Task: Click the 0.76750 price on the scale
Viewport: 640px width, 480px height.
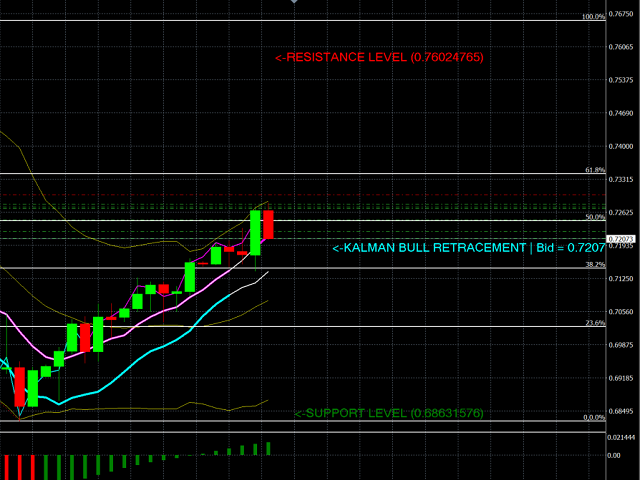Action: point(621,13)
